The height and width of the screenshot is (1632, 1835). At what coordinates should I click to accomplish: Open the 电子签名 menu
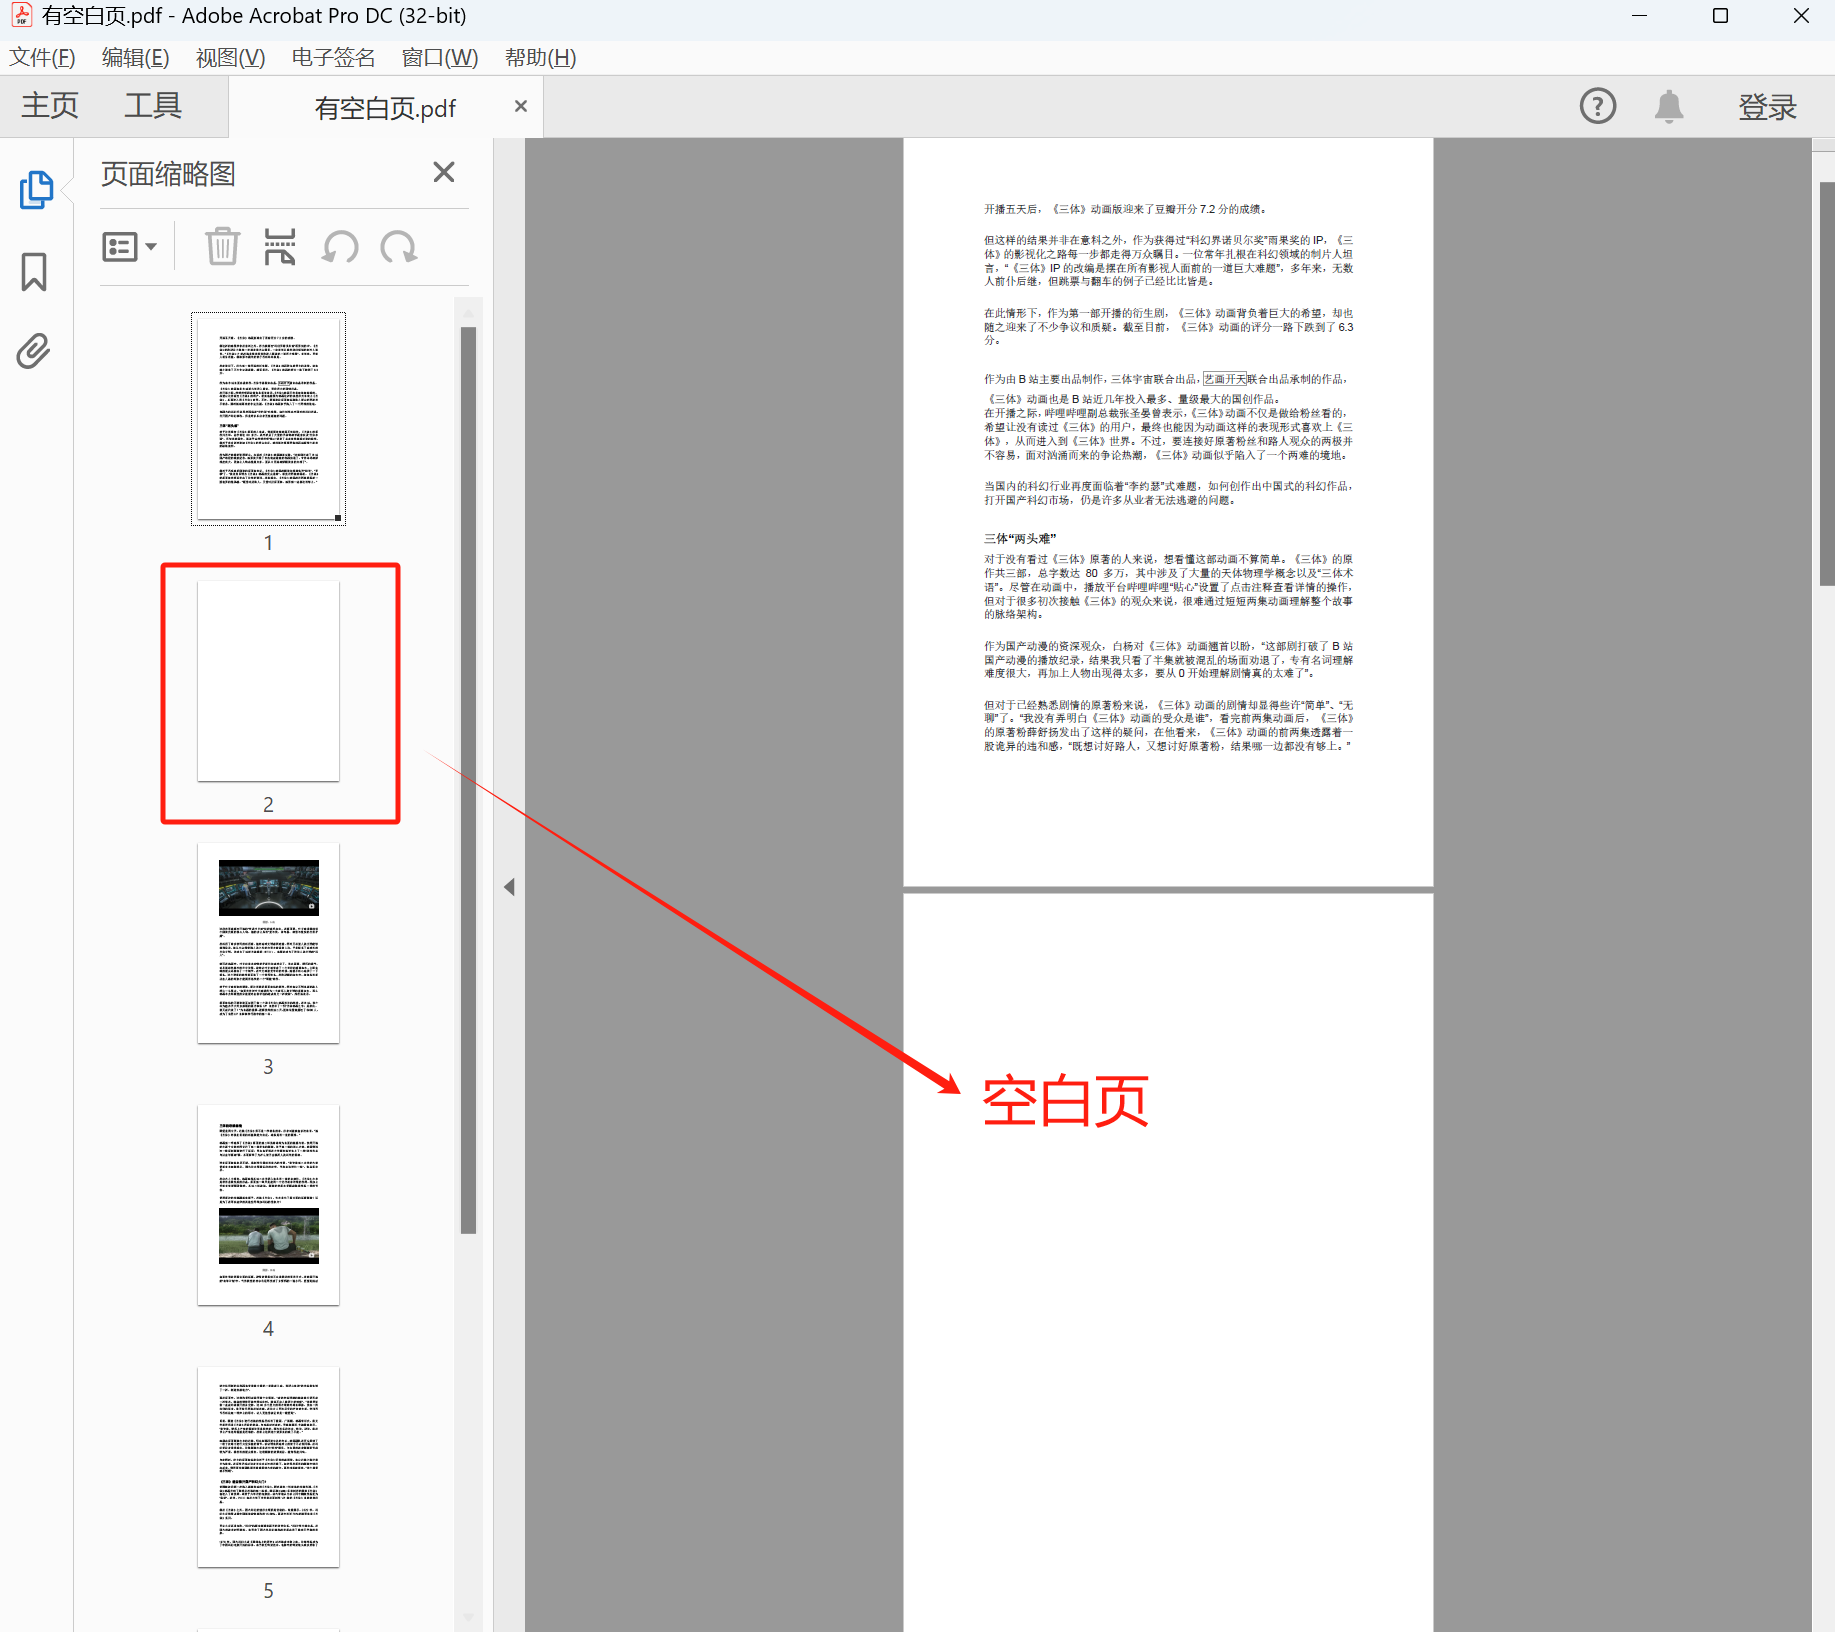pyautogui.click(x=332, y=57)
